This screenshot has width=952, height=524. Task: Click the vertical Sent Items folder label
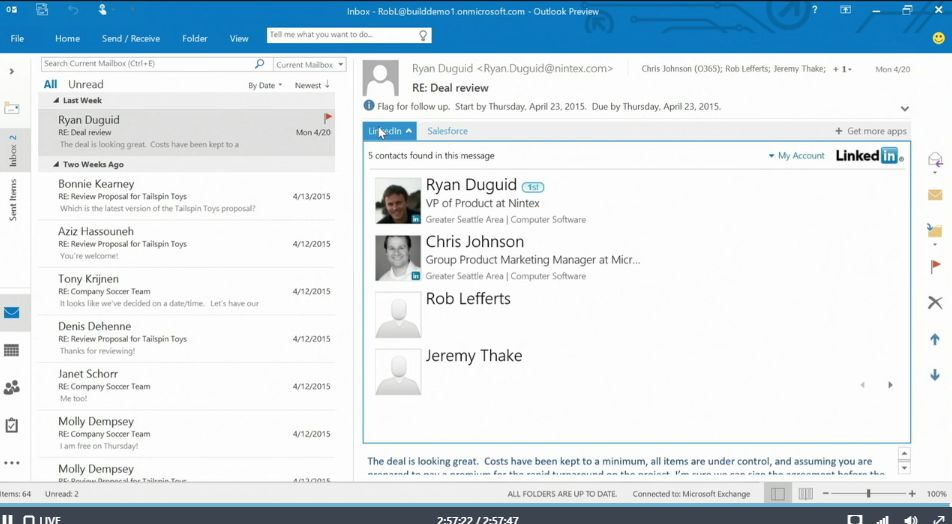point(13,200)
